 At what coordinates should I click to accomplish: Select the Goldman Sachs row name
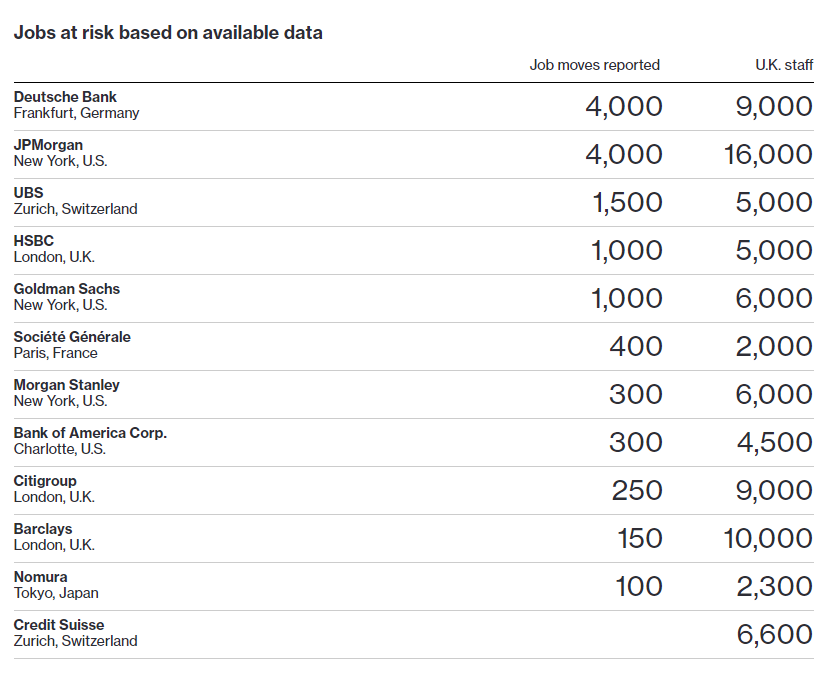pyautogui.click(x=67, y=289)
